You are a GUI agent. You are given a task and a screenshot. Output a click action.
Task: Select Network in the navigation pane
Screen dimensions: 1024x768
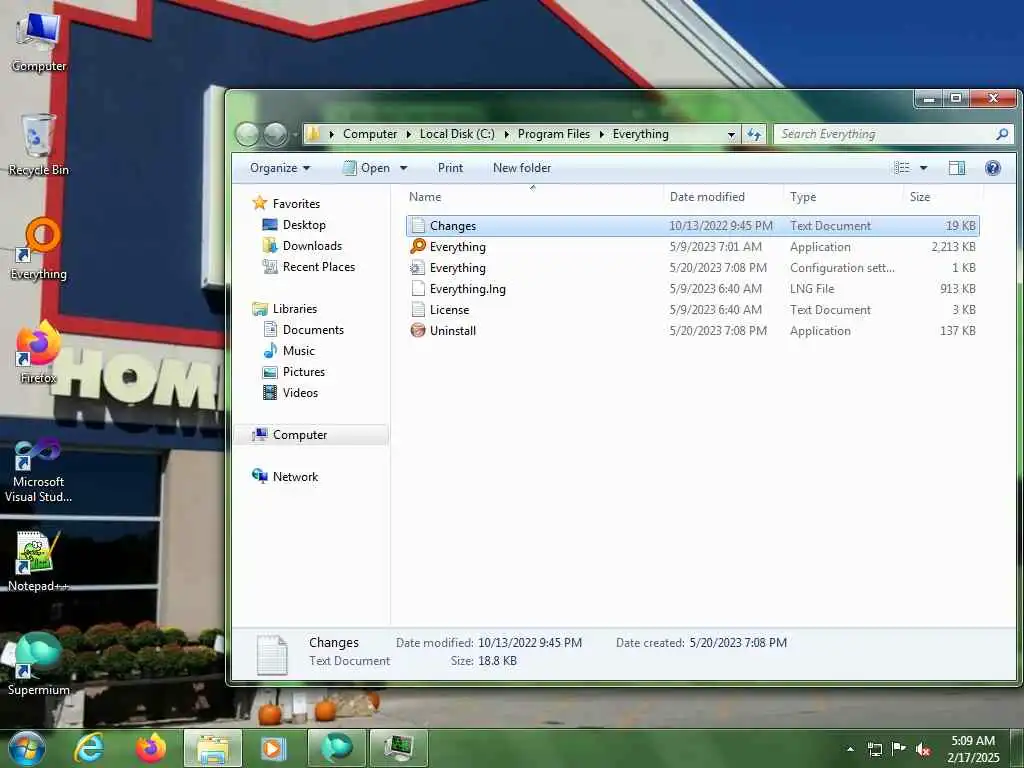pyautogui.click(x=295, y=477)
